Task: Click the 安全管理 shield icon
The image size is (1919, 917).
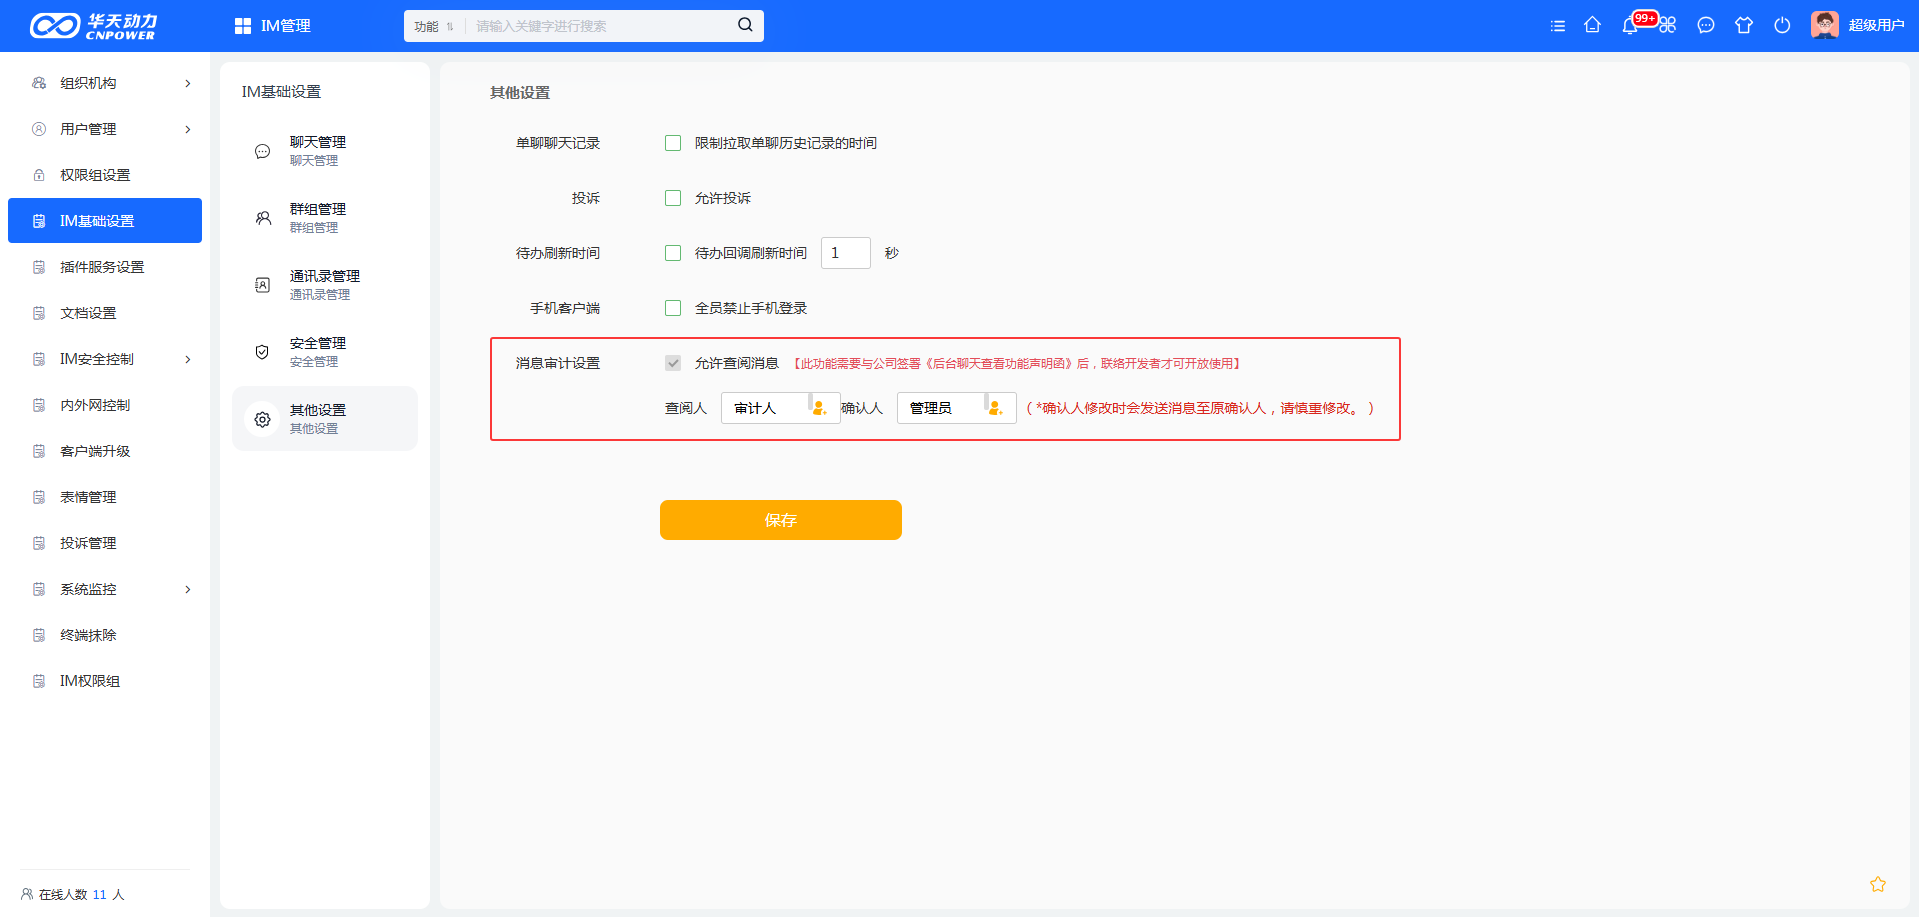Action: [x=262, y=352]
